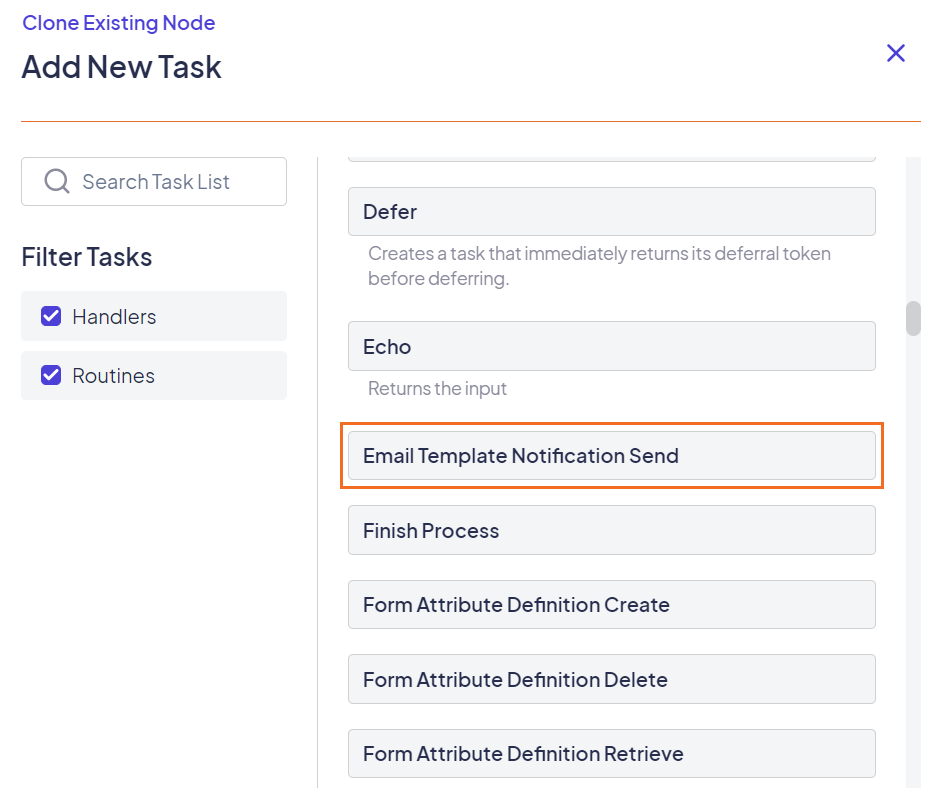Click the task list scrollbar thumb
The width and height of the screenshot is (939, 810).
pos(913,318)
